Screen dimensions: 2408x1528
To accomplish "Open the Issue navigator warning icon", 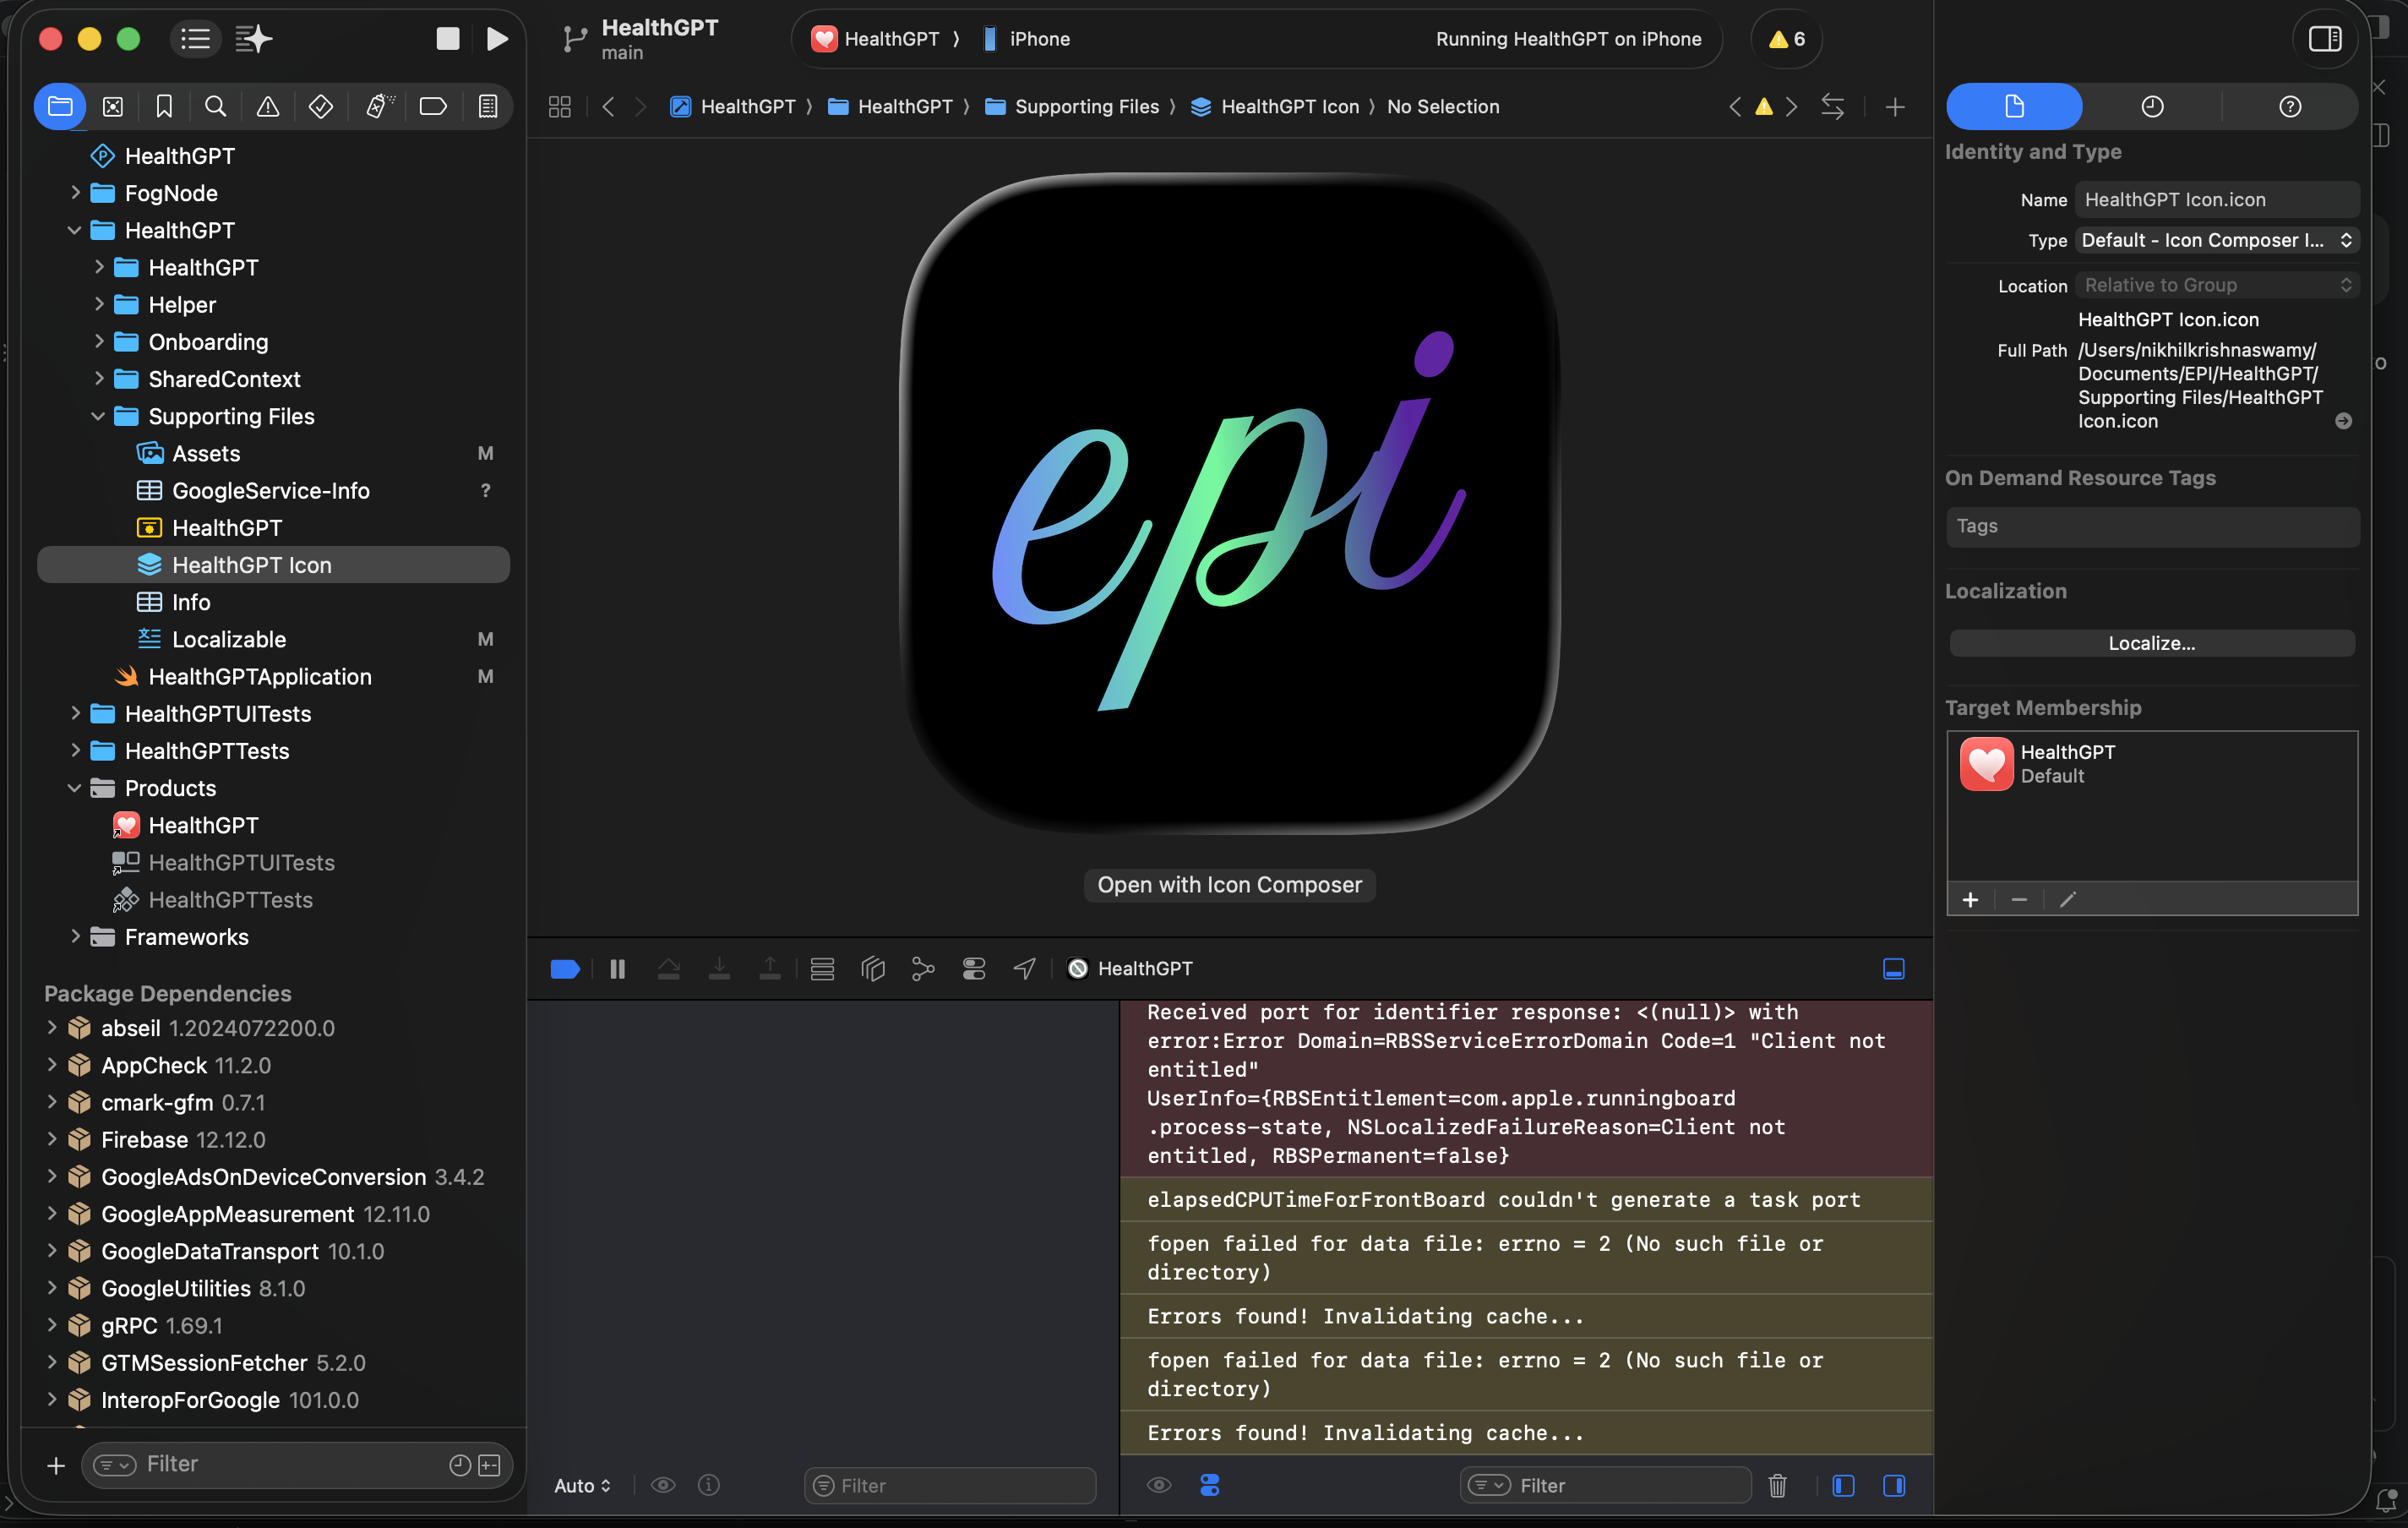I will (x=267, y=106).
